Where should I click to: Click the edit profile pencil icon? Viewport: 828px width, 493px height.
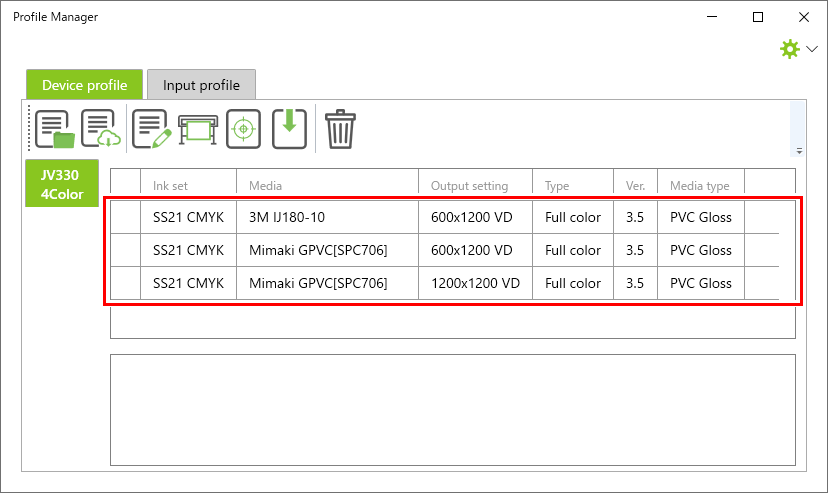point(151,129)
